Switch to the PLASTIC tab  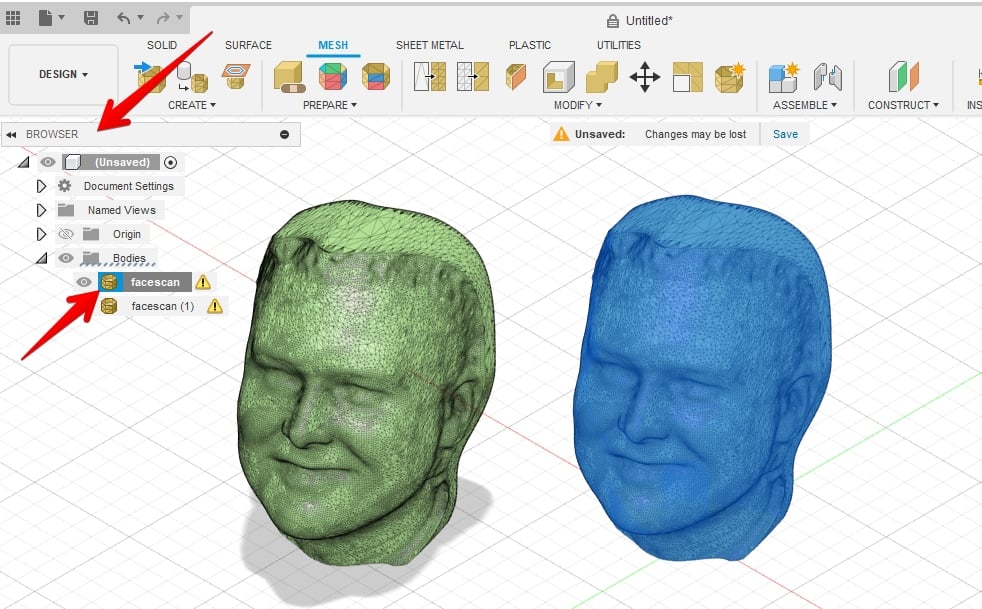coord(530,45)
